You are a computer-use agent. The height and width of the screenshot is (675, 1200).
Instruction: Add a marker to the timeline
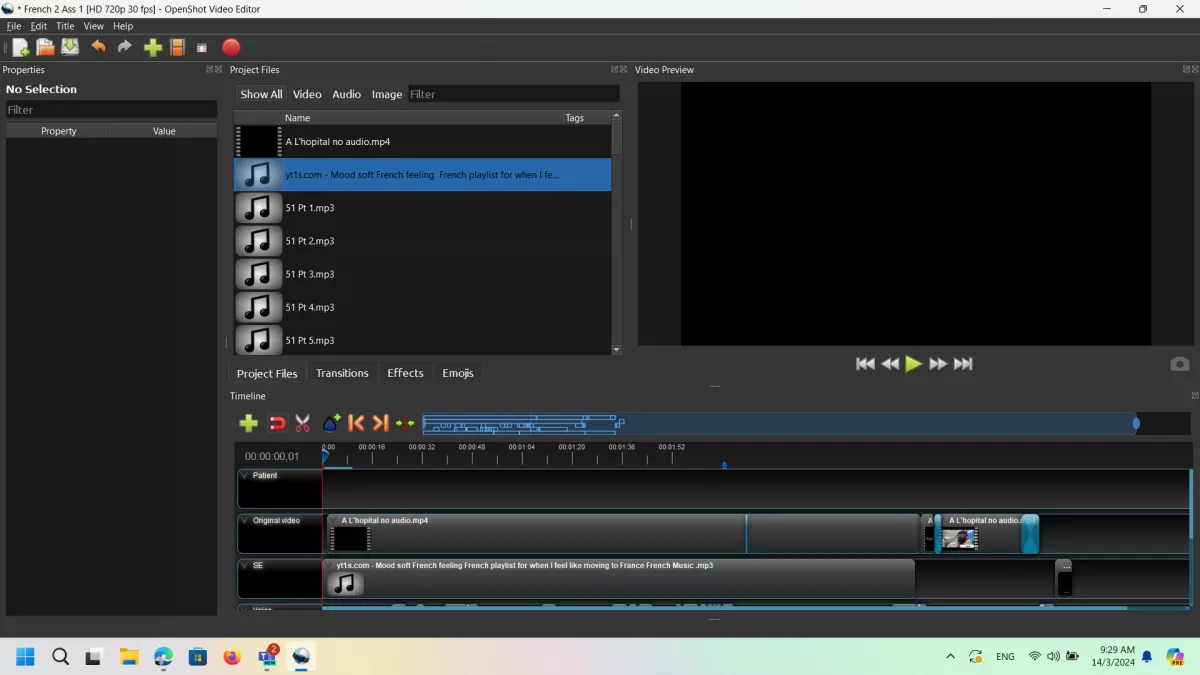click(x=330, y=423)
